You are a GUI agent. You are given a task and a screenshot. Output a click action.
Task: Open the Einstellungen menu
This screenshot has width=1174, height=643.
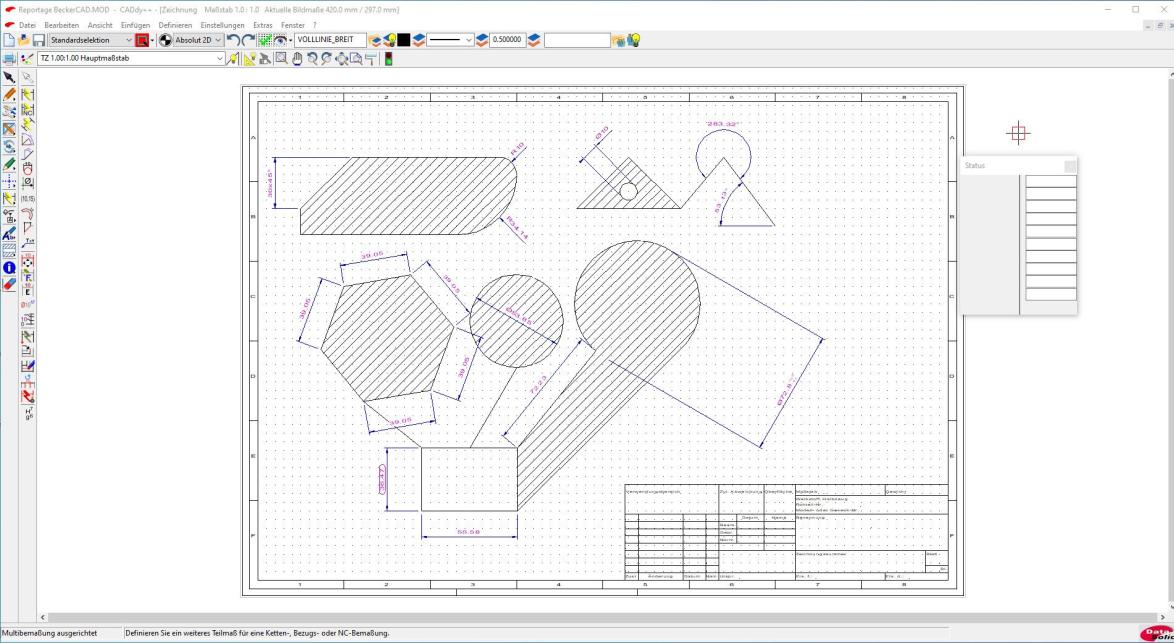(x=223, y=25)
